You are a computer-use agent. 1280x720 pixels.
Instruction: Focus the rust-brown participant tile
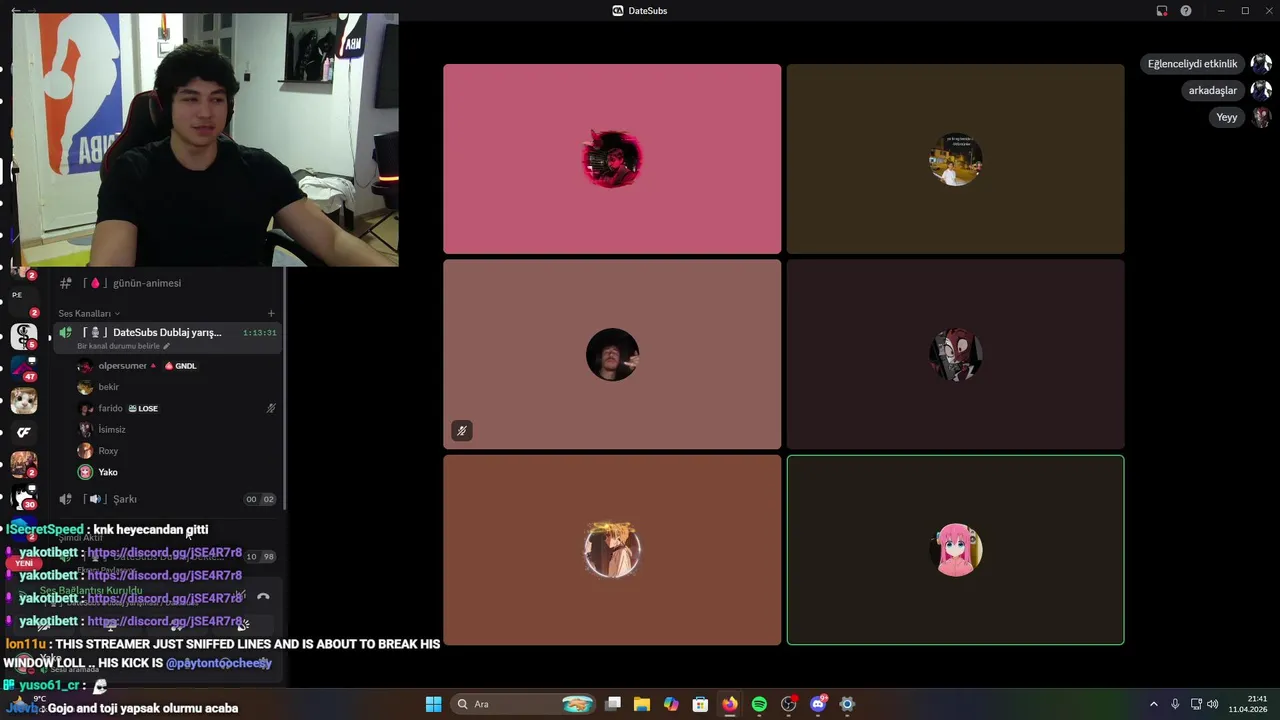(x=612, y=550)
